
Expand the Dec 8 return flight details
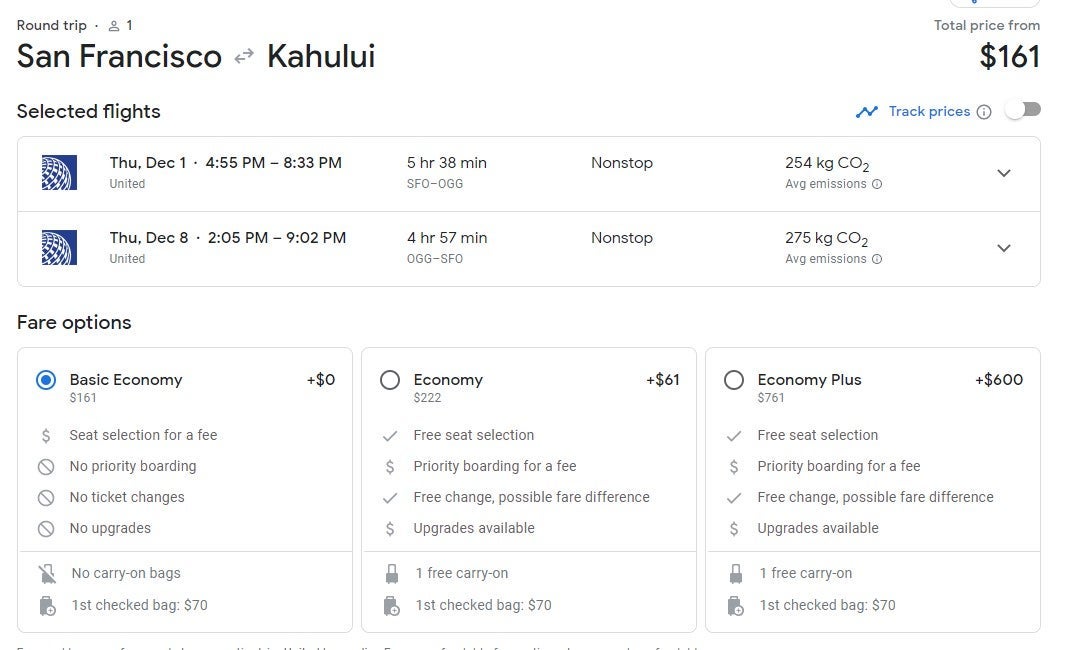pos(1004,248)
